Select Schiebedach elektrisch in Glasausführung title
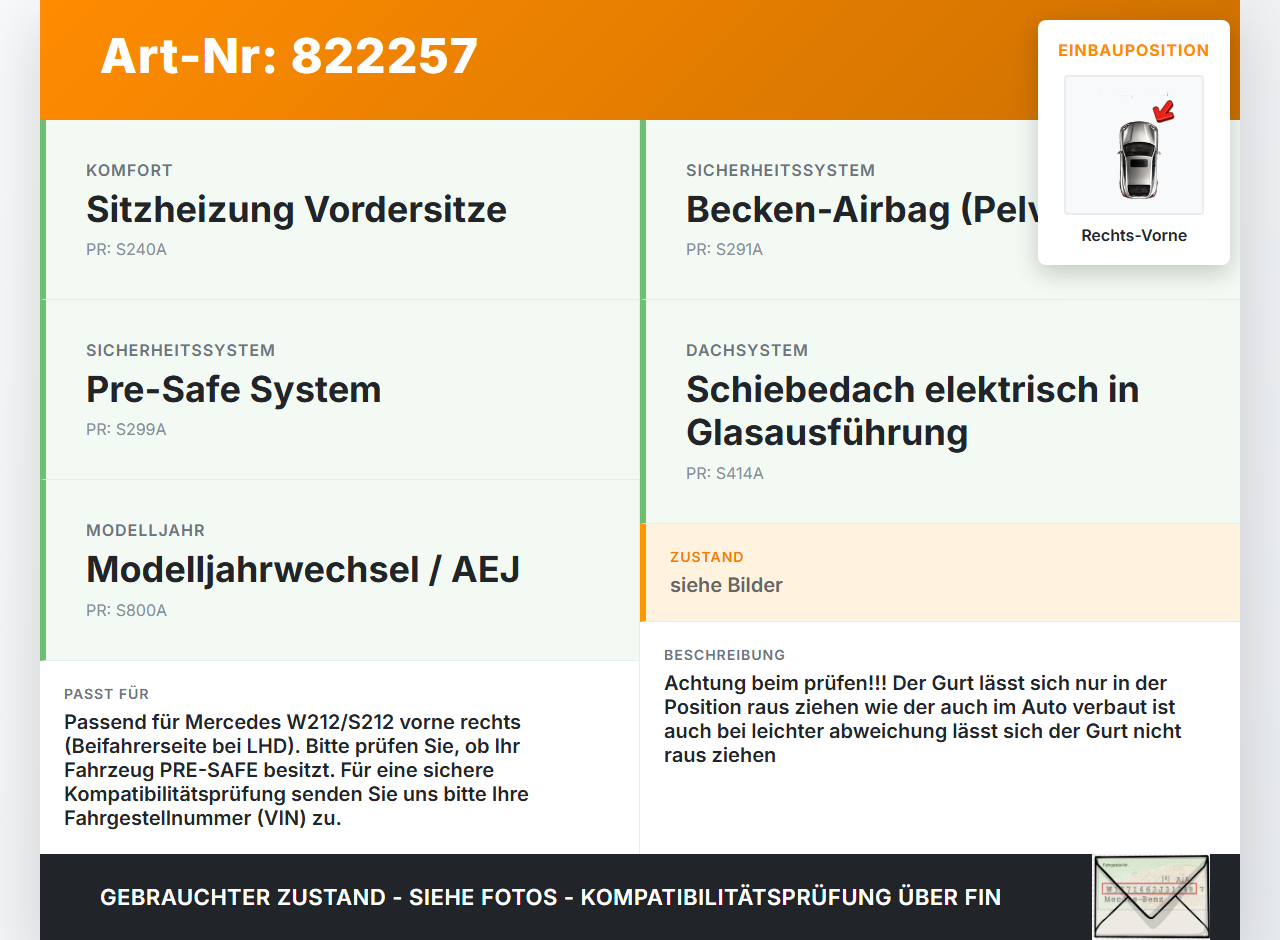The width and height of the screenshot is (1280, 940). point(912,411)
